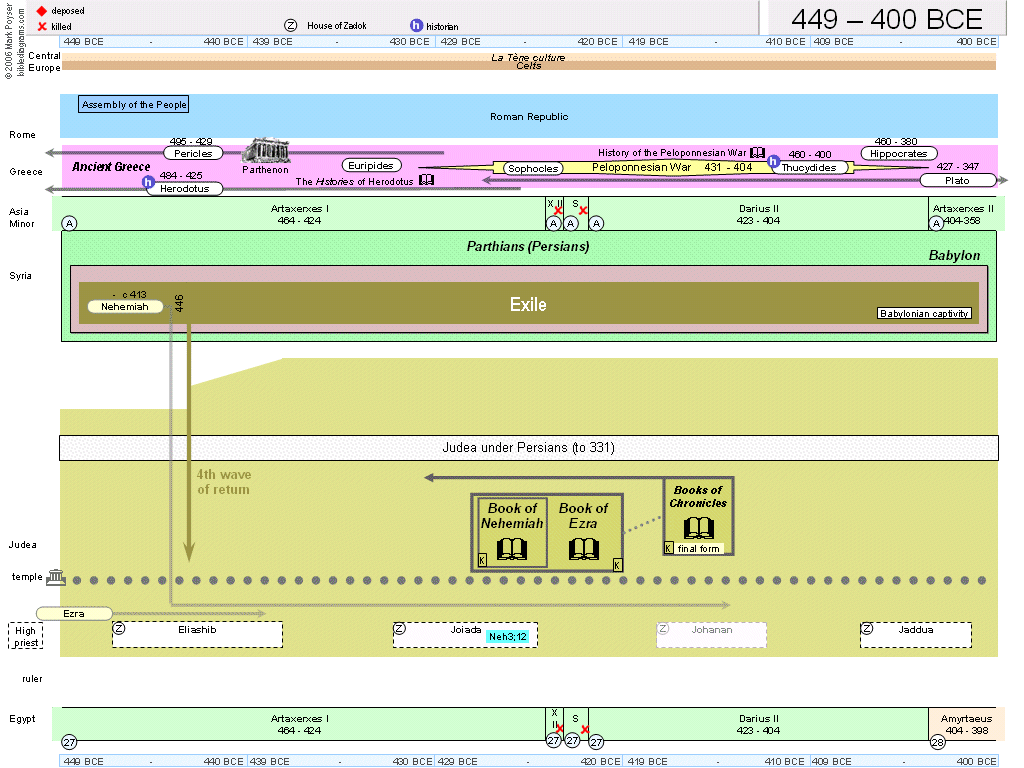This screenshot has width=1024, height=768.
Task: Click the Books of Chronicles book icon
Action: pyautogui.click(x=698, y=528)
